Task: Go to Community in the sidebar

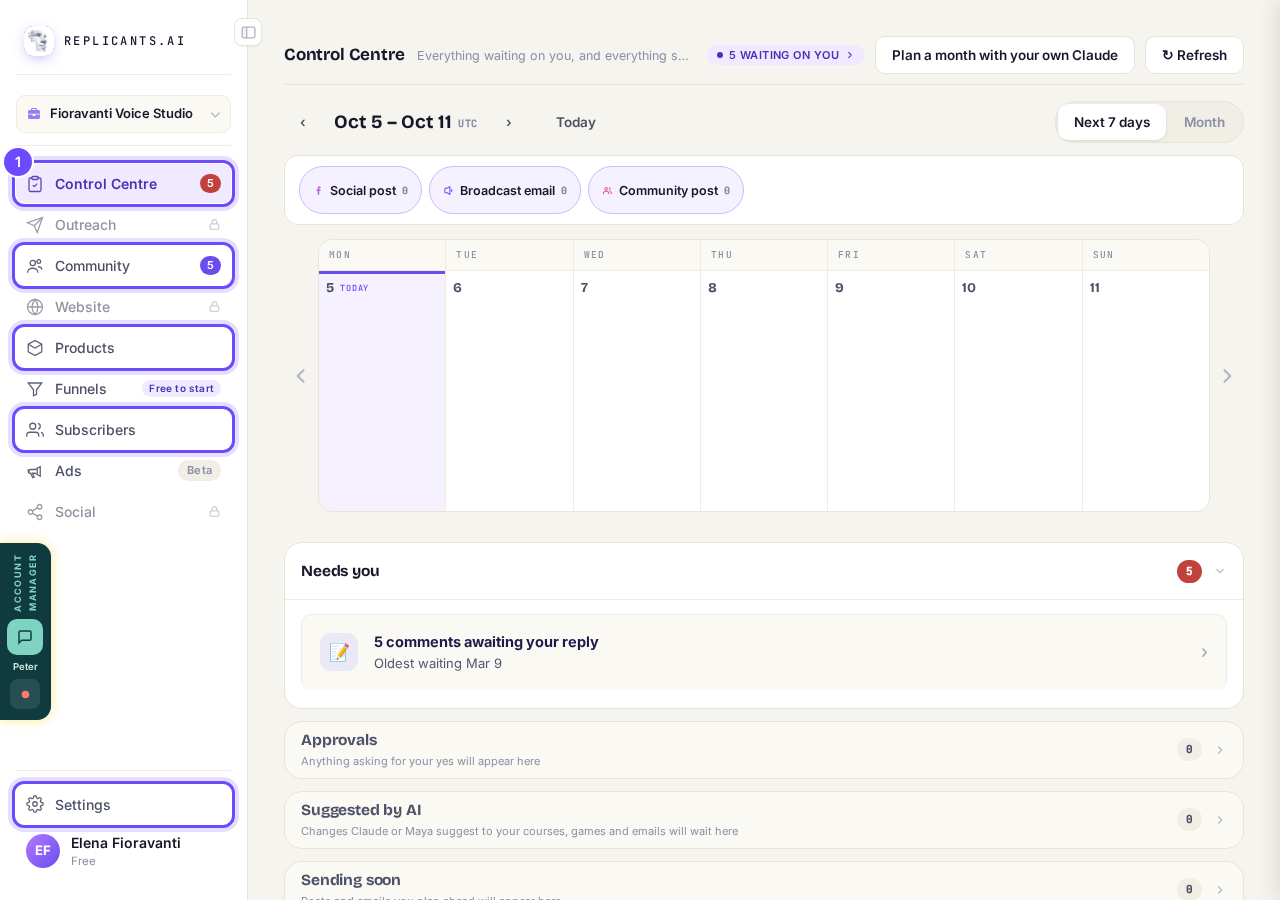Action: [x=124, y=266]
